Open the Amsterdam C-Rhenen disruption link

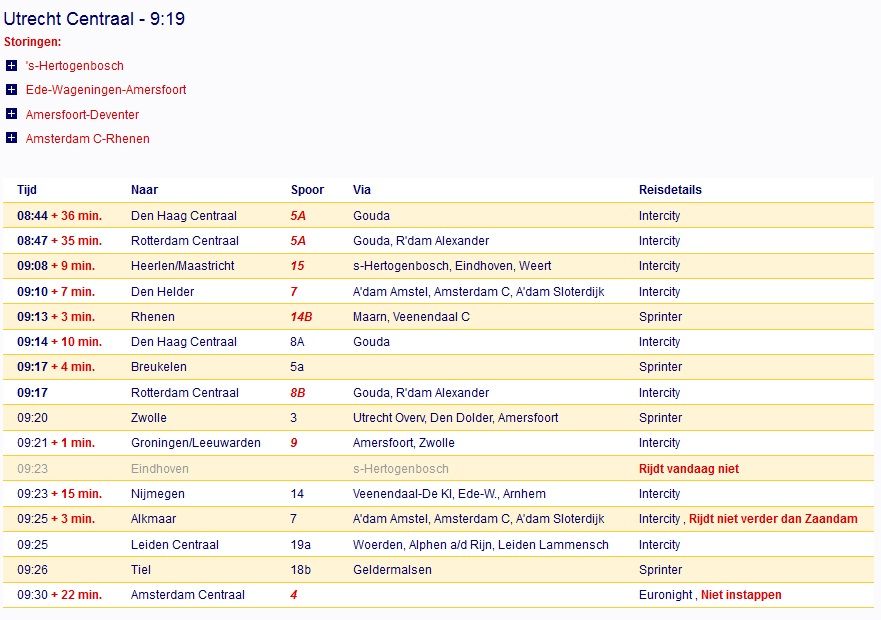point(88,139)
